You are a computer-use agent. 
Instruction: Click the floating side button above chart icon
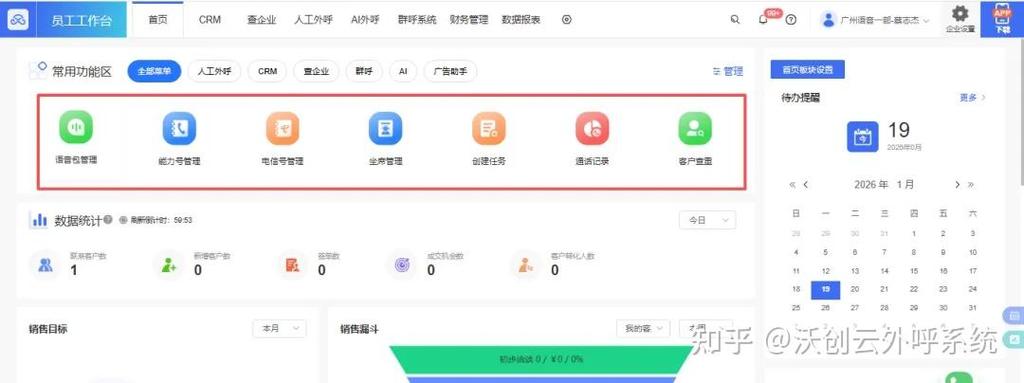1014,316
